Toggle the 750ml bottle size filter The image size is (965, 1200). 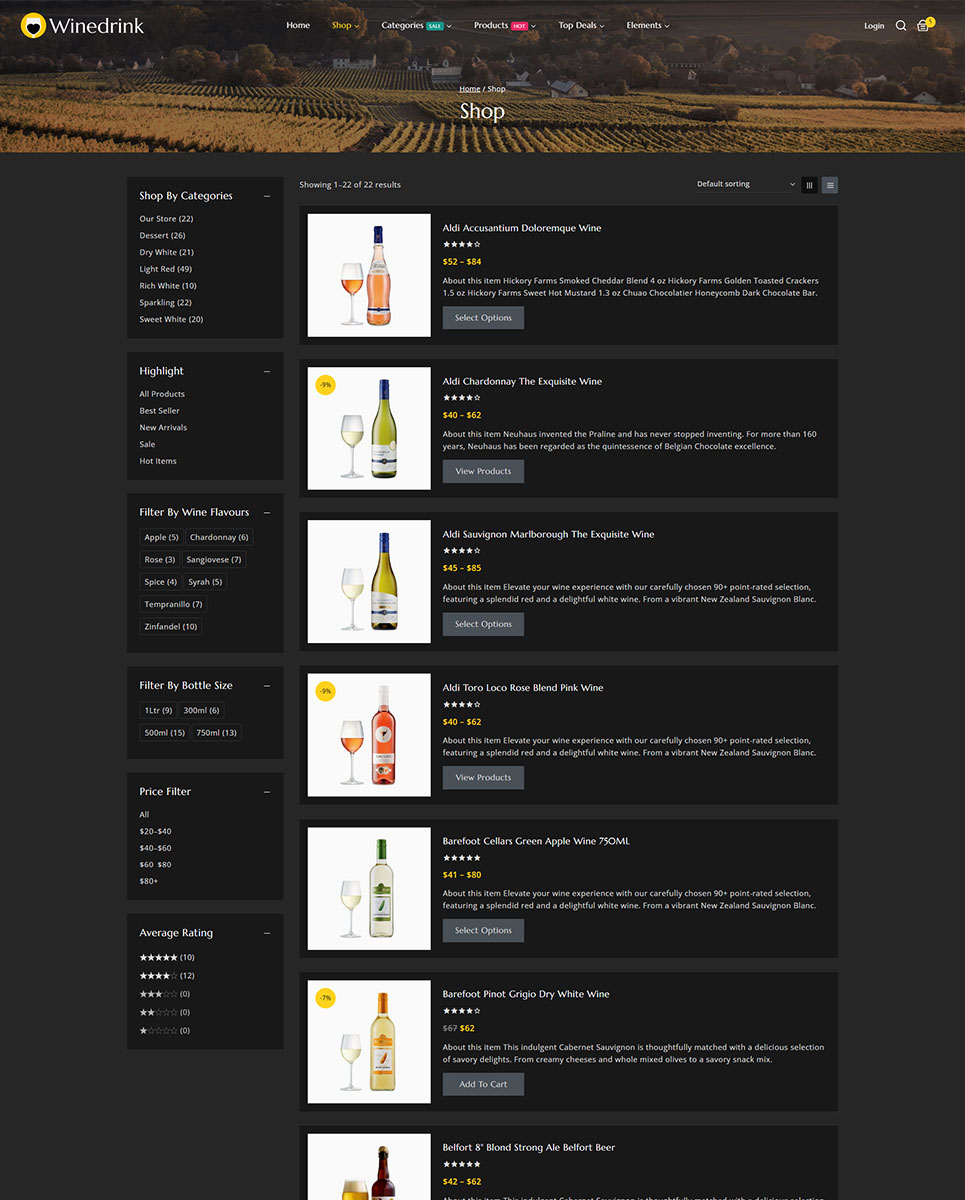pos(216,733)
